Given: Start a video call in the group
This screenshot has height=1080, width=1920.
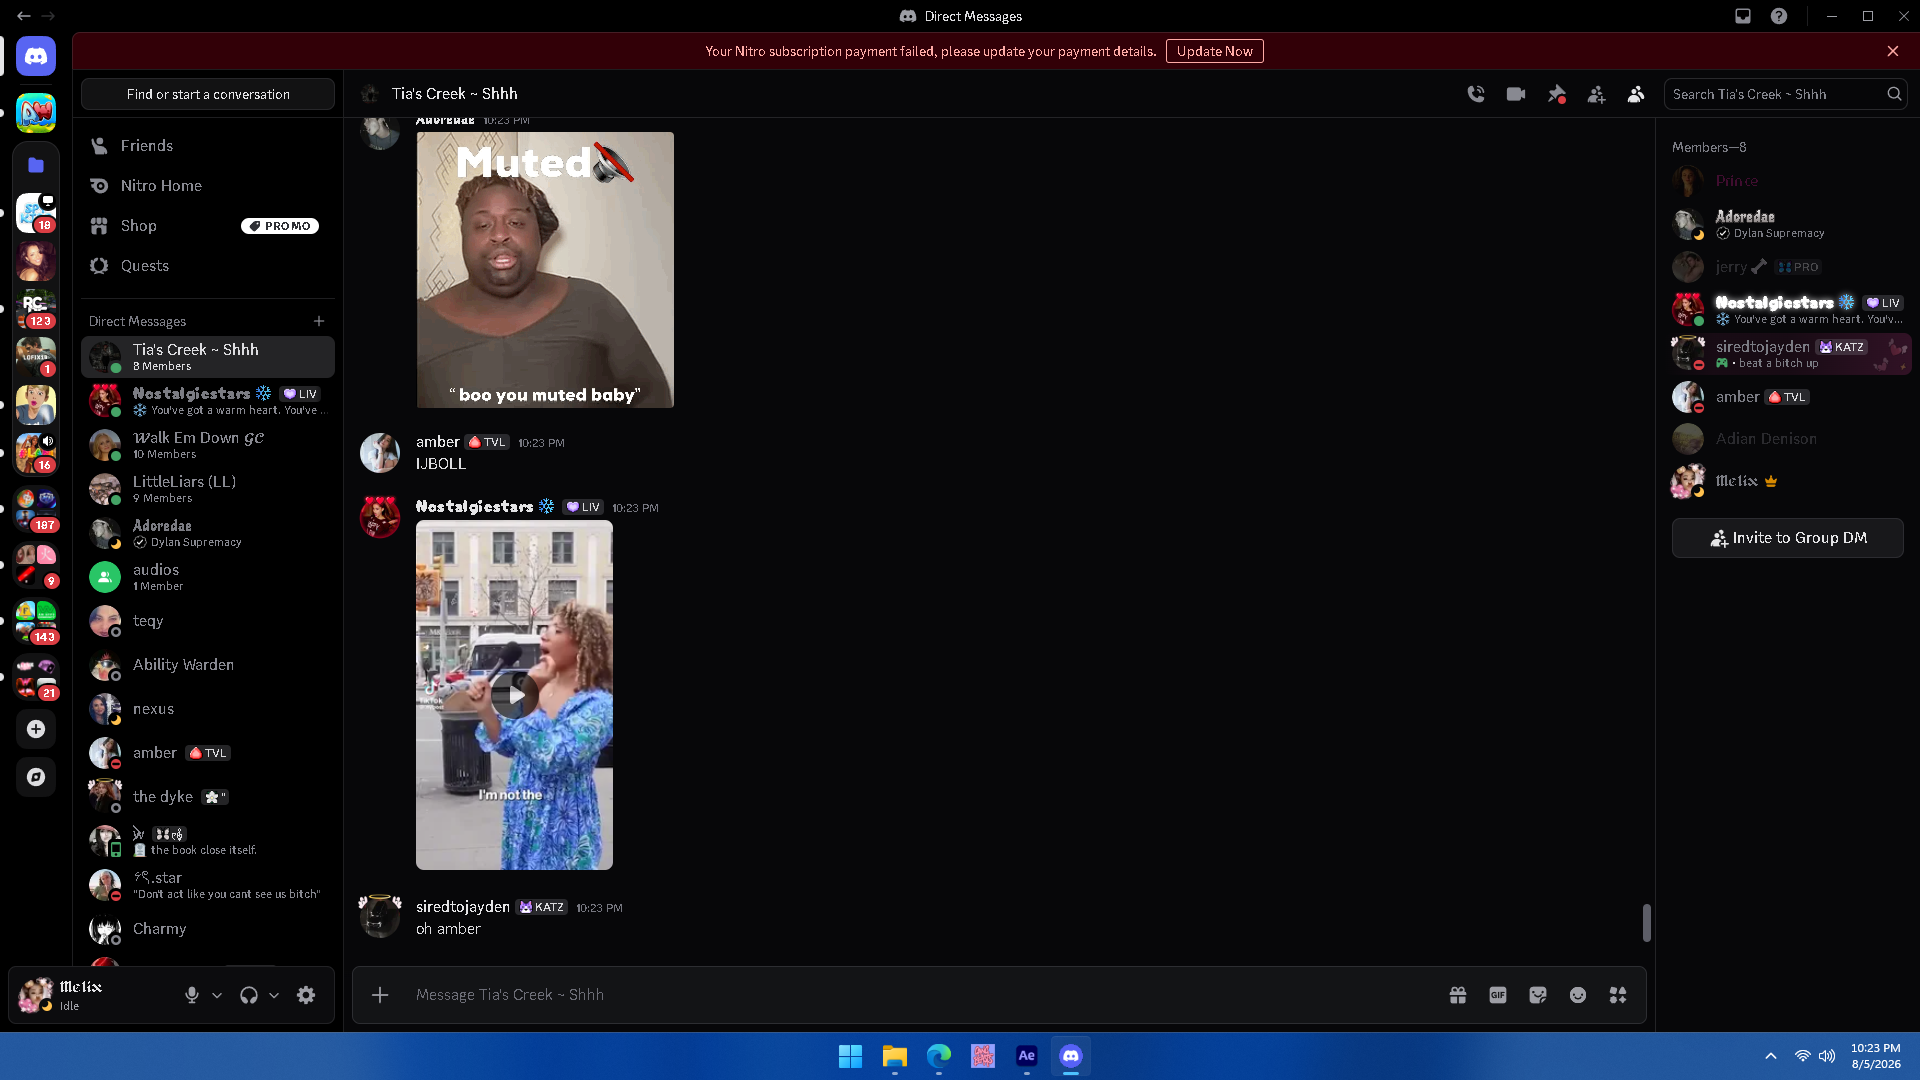Looking at the screenshot, I should [x=1516, y=94].
